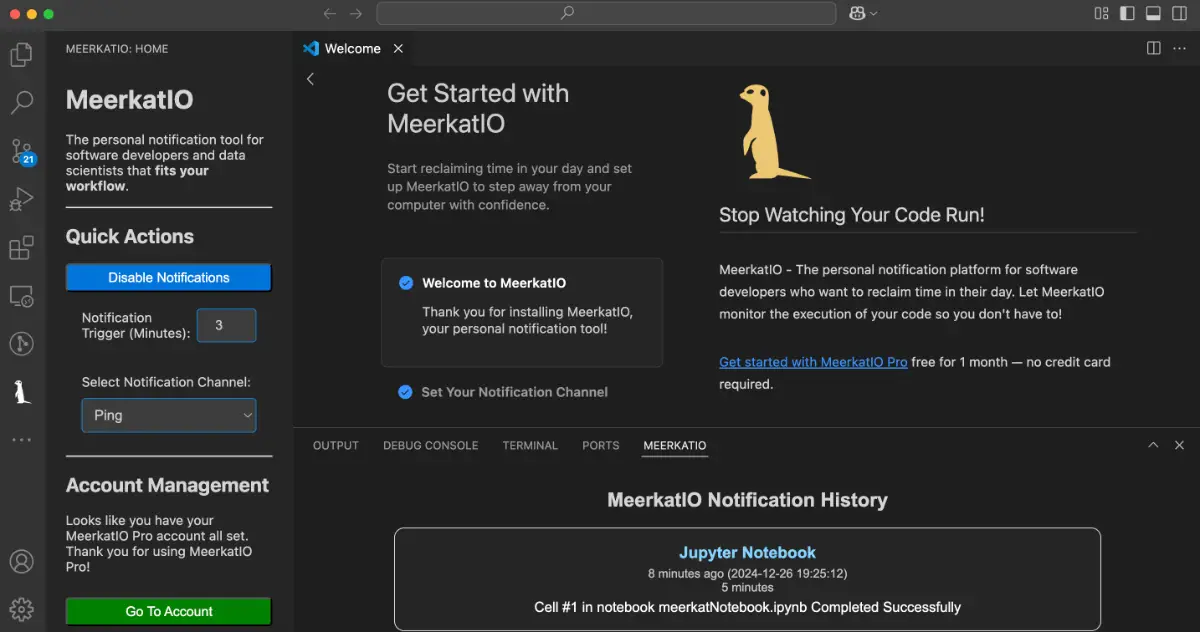This screenshot has height=632, width=1200.
Task: Open Source Control view showing 21 changes
Action: click(x=22, y=151)
